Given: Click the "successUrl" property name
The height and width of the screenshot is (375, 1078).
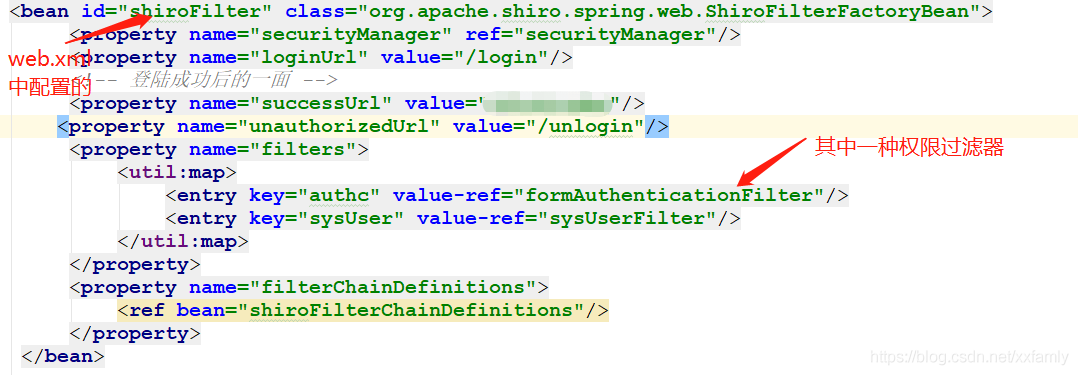Looking at the screenshot, I should [321, 104].
